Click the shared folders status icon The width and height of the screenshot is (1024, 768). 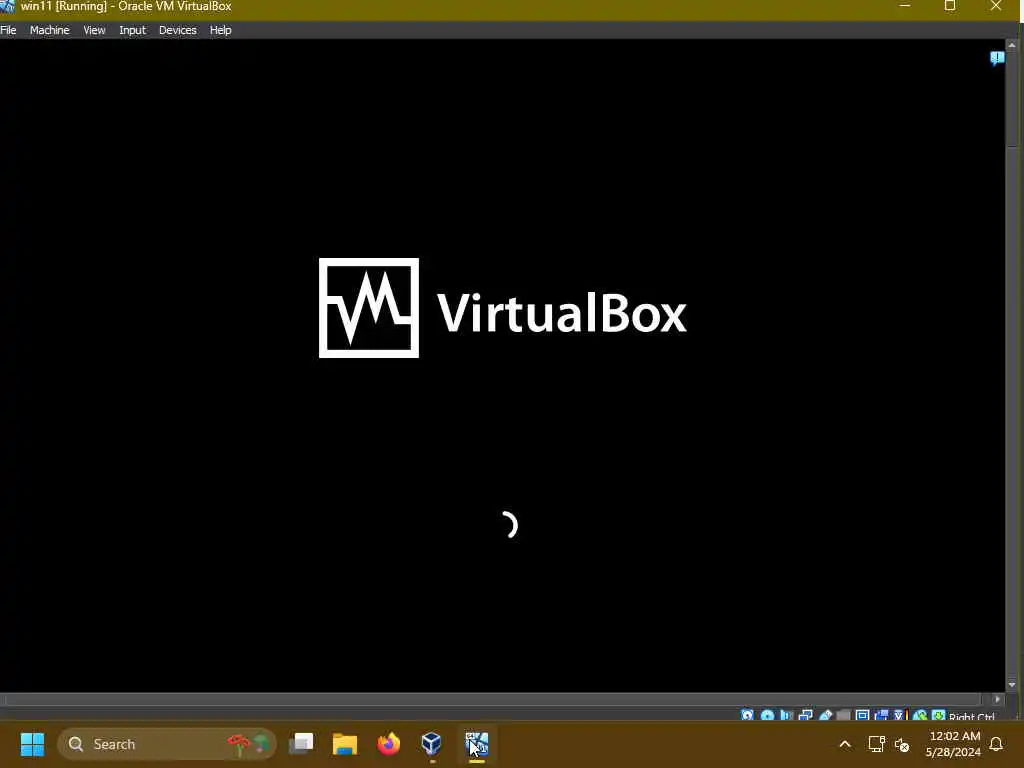(x=844, y=716)
